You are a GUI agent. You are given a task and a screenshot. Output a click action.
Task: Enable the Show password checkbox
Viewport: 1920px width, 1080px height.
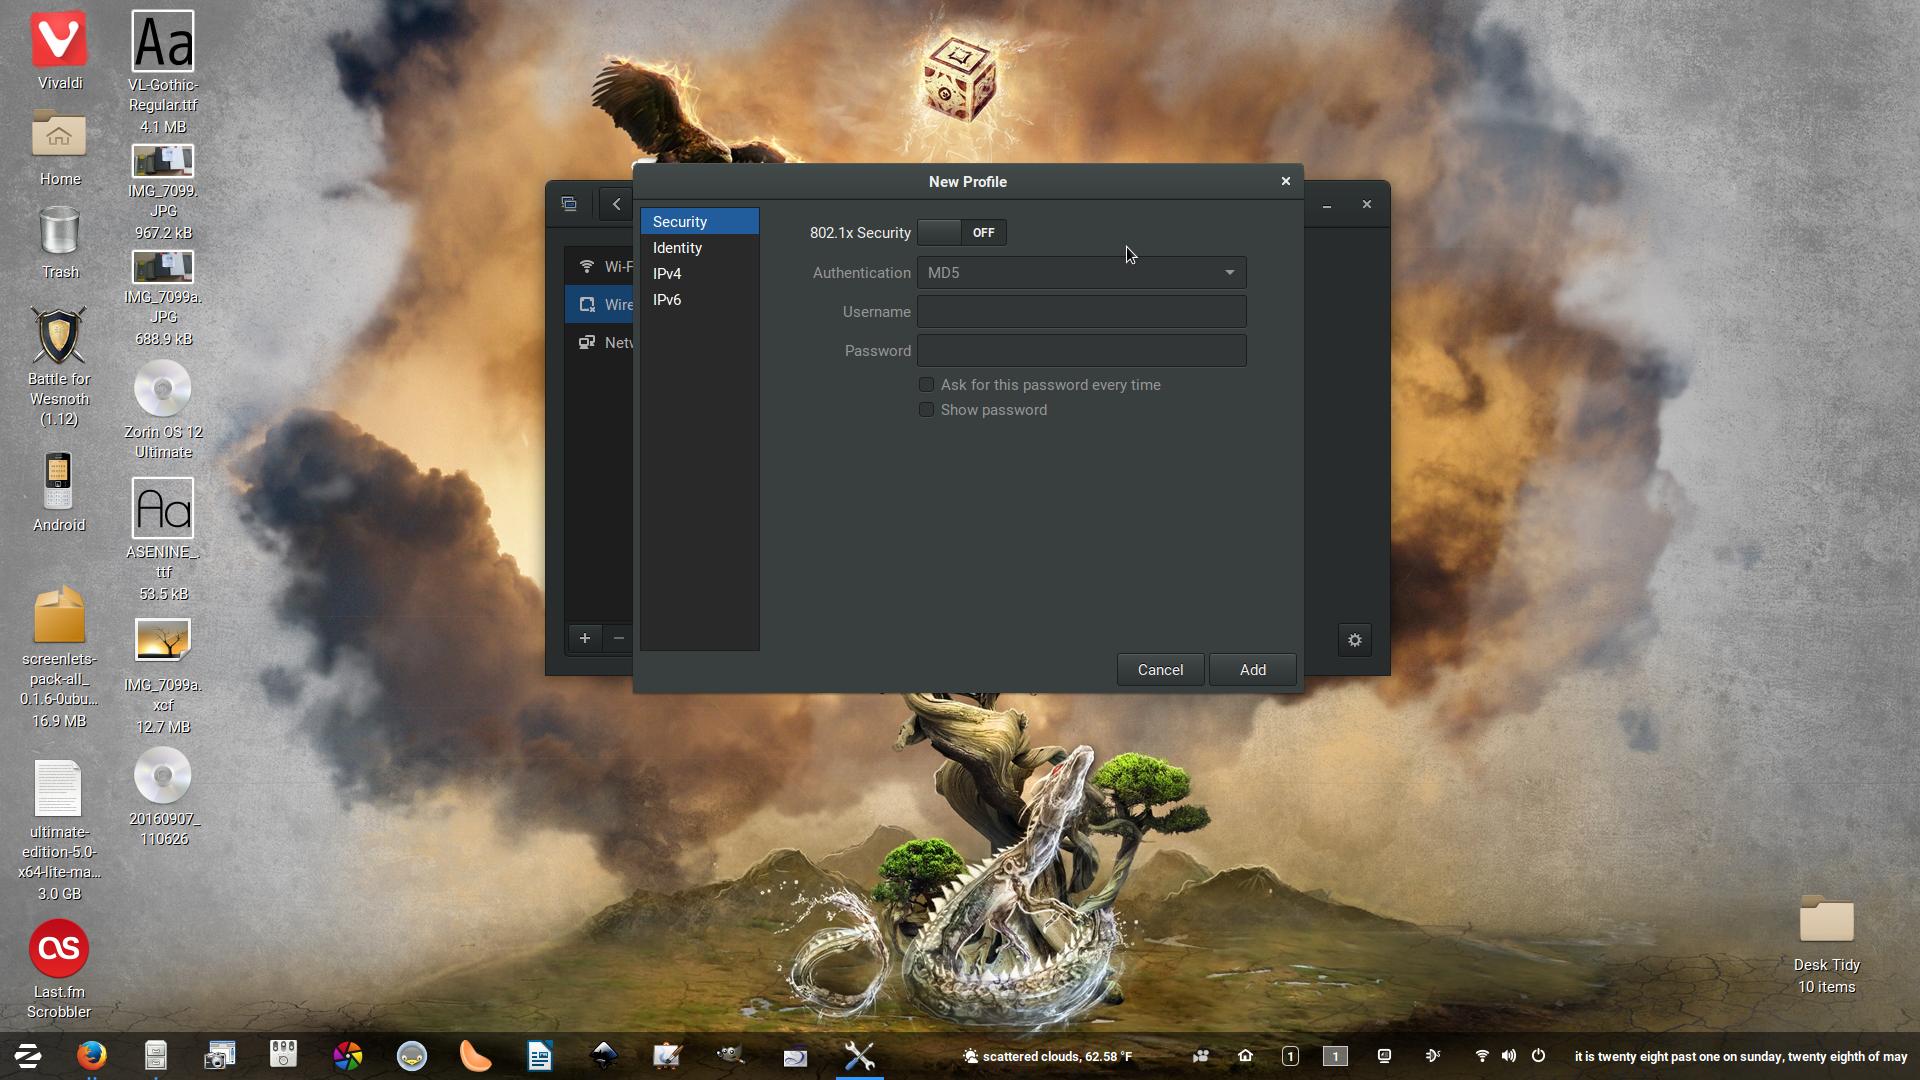click(926, 410)
